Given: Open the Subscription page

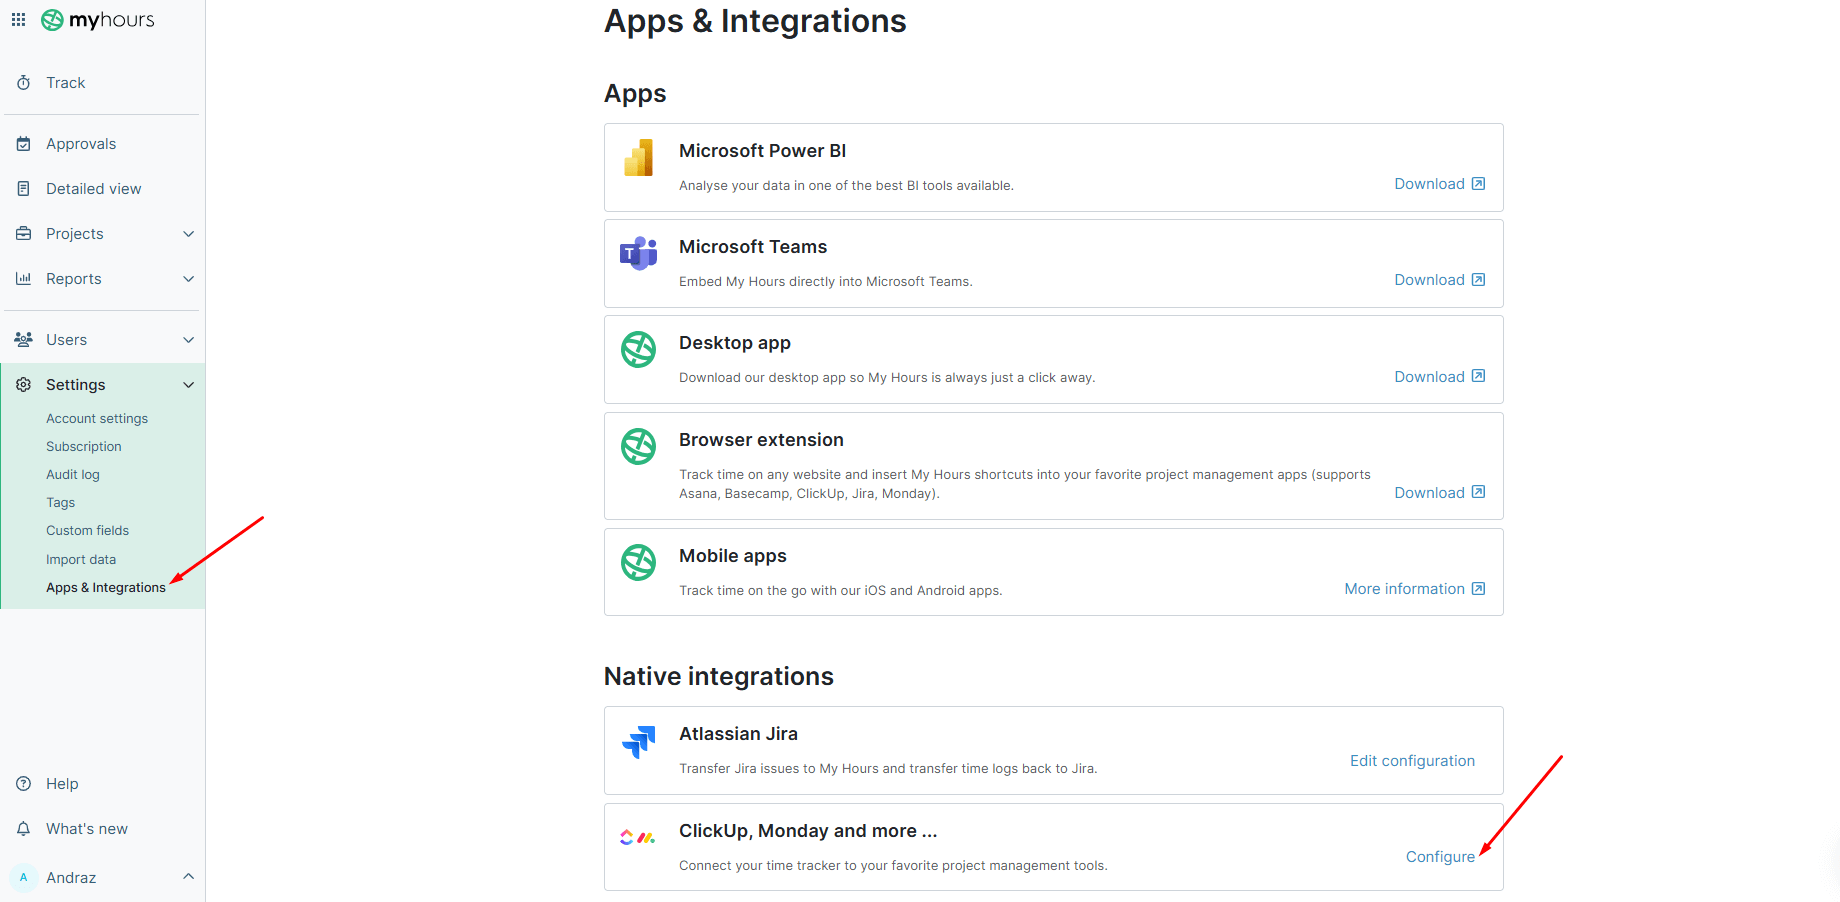Looking at the screenshot, I should coord(84,447).
